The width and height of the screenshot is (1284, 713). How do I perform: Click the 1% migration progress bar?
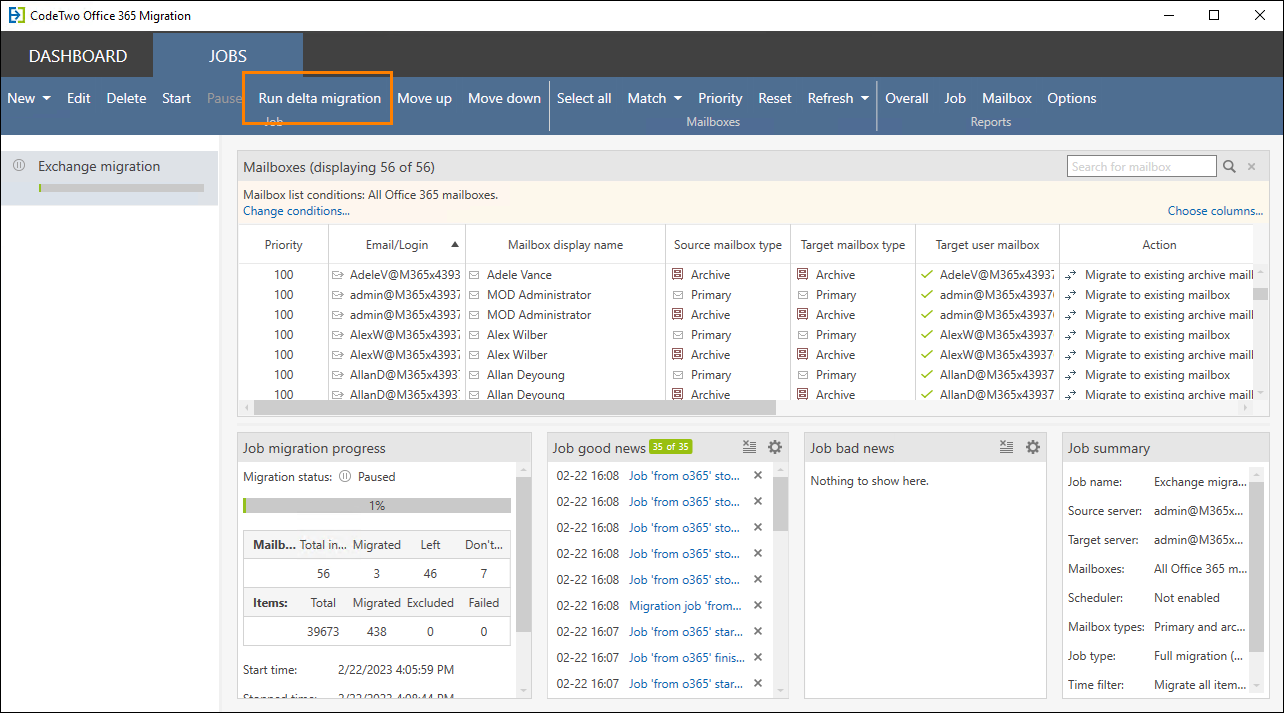(377, 505)
